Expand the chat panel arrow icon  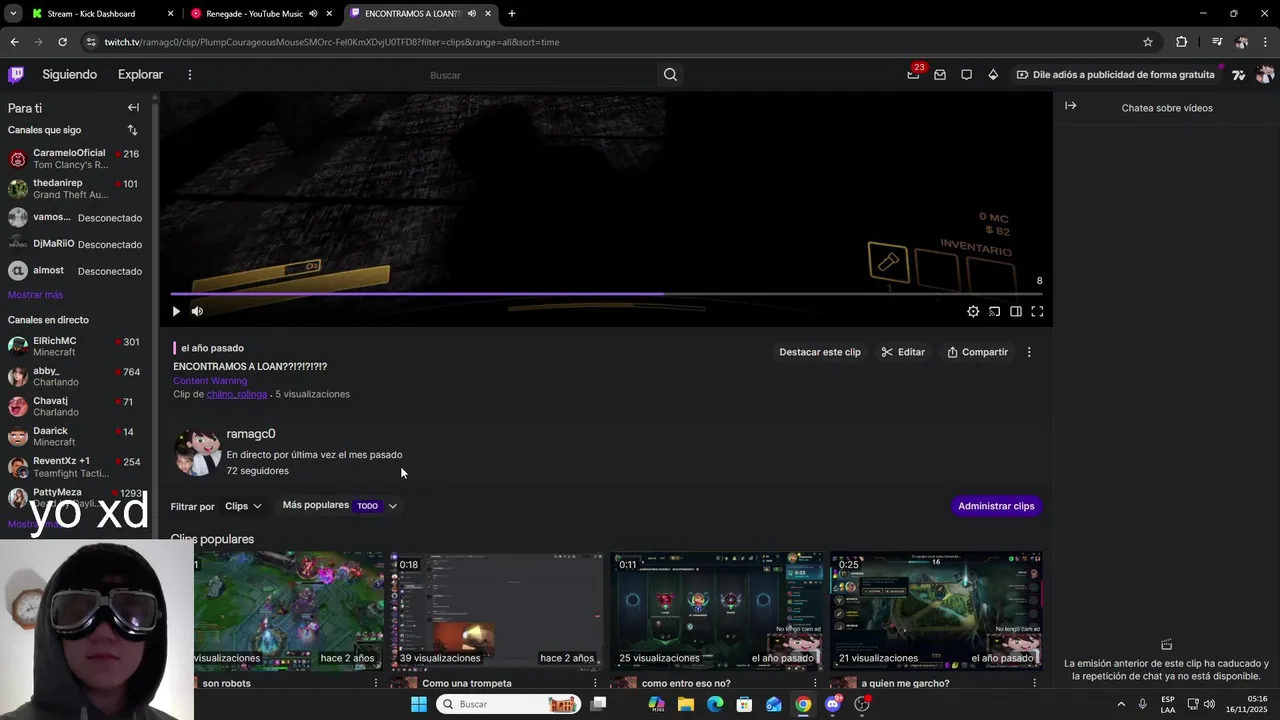pos(1071,106)
